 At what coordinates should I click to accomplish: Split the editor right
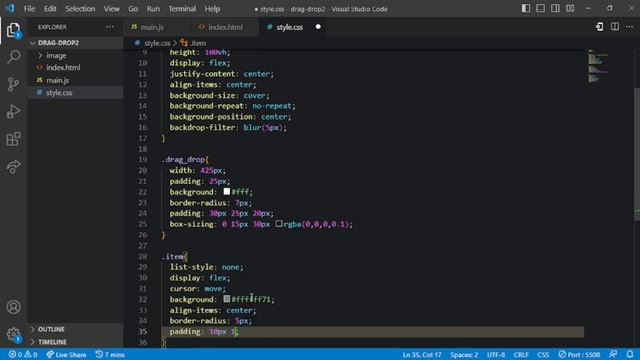[615, 27]
